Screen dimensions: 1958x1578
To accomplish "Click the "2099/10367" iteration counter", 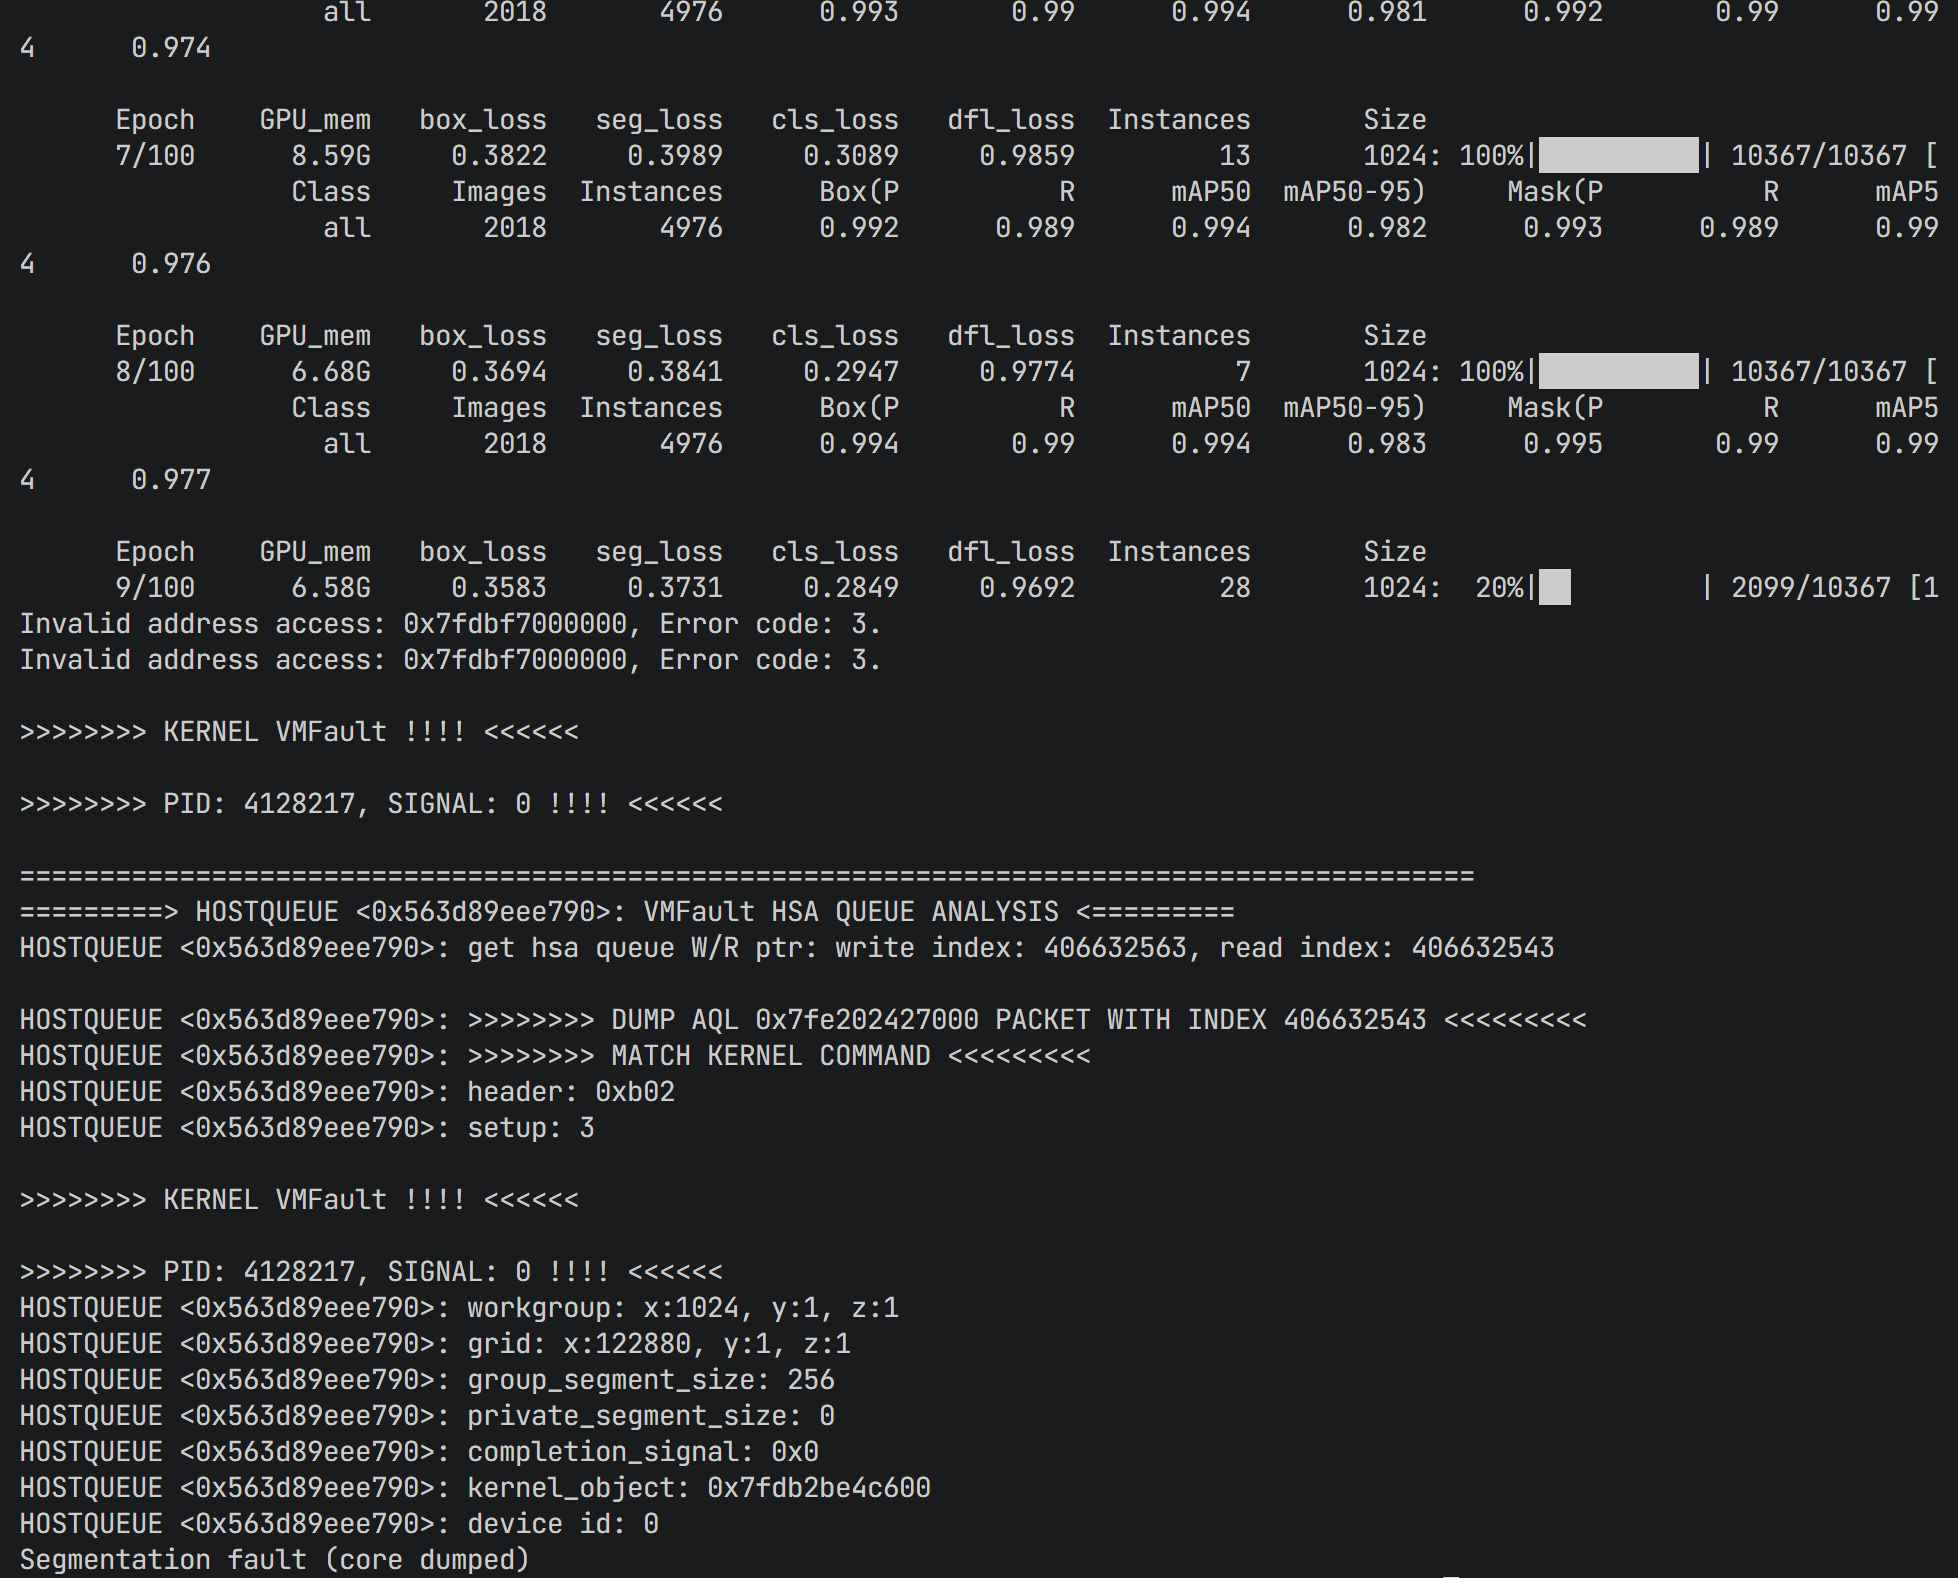I will pos(1811,587).
